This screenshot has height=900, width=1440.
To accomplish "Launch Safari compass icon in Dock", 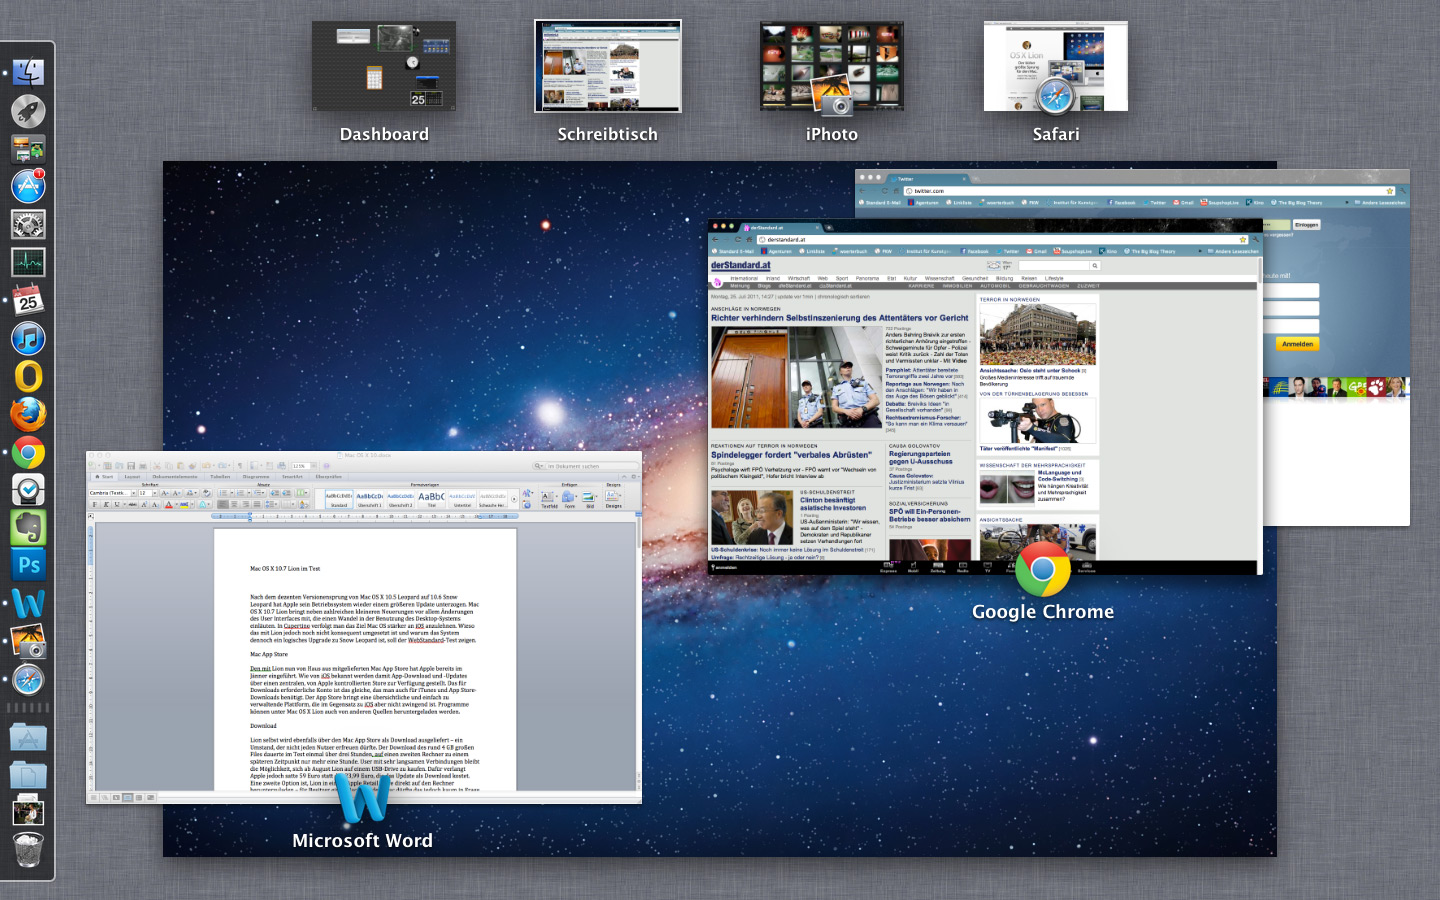I will [x=28, y=679].
